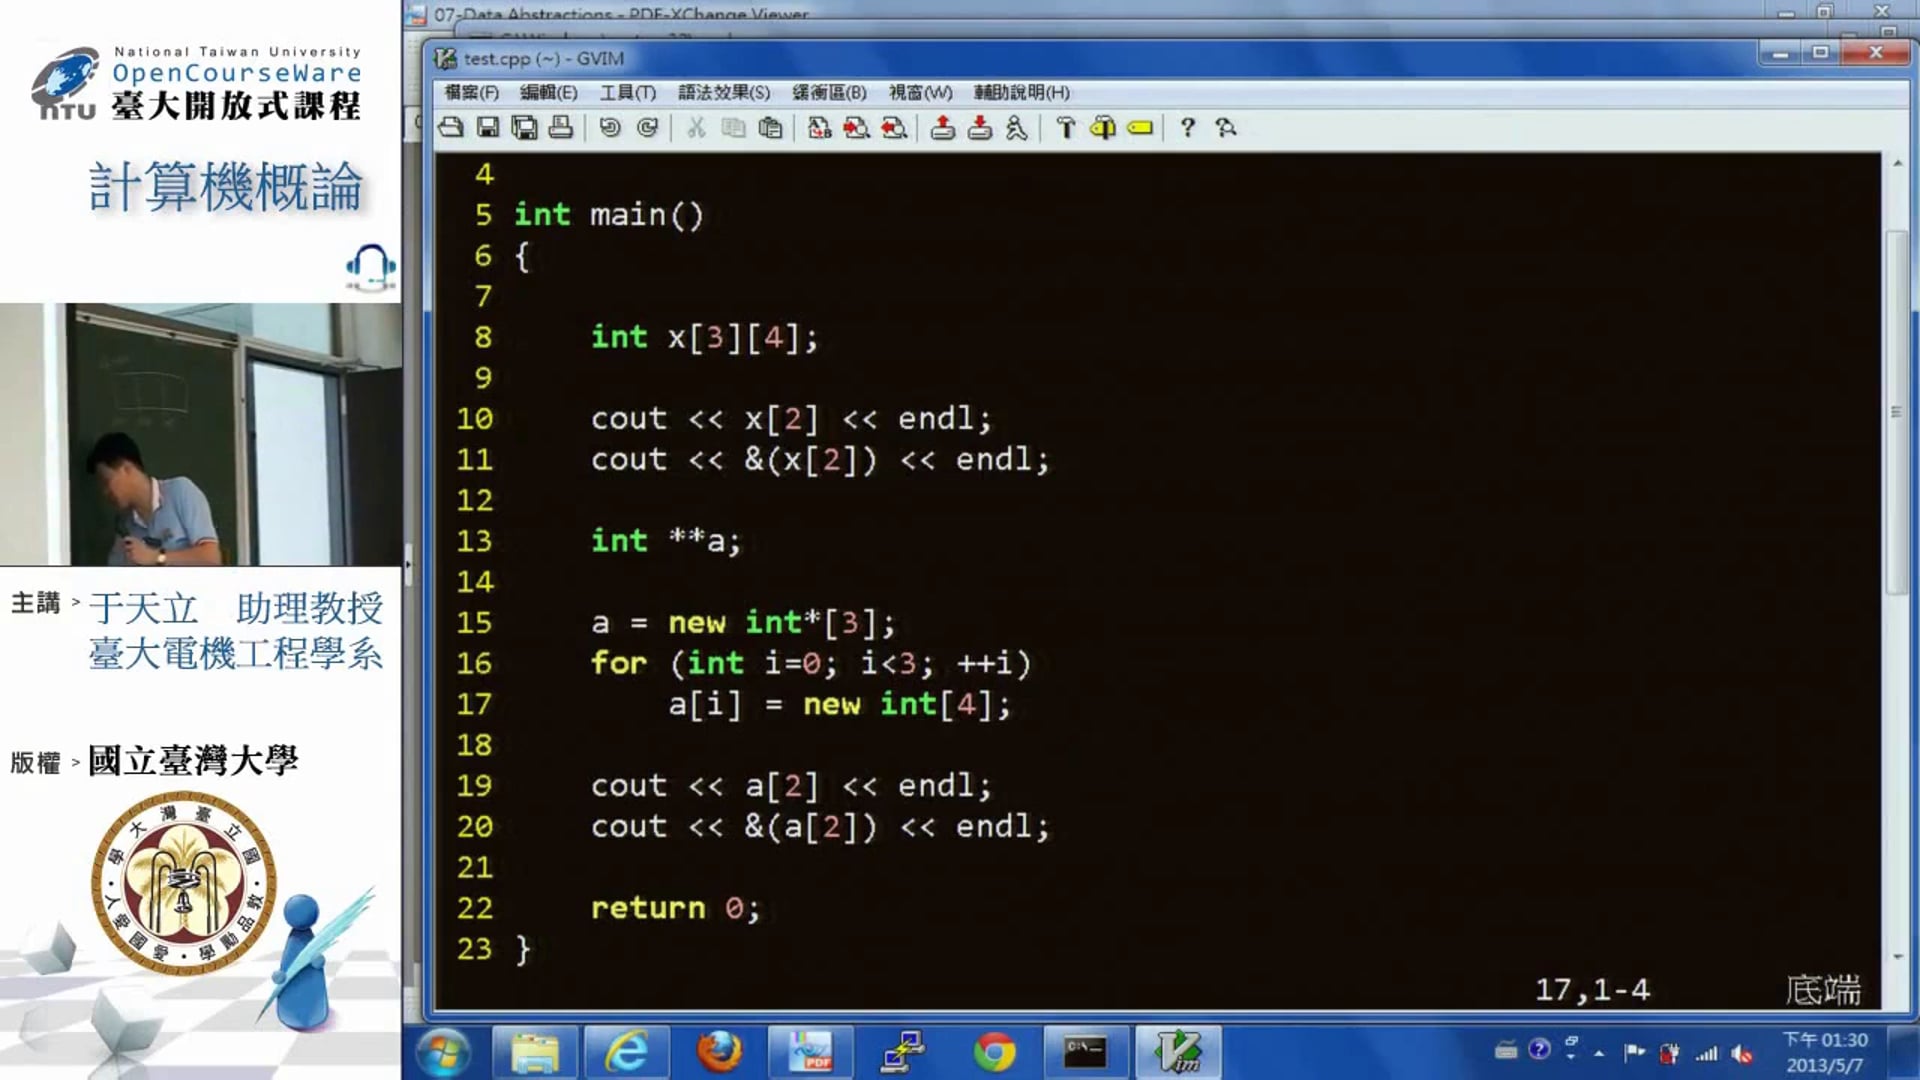Run Make with the hammer icon
The height and width of the screenshot is (1080, 1920).
pos(1066,128)
